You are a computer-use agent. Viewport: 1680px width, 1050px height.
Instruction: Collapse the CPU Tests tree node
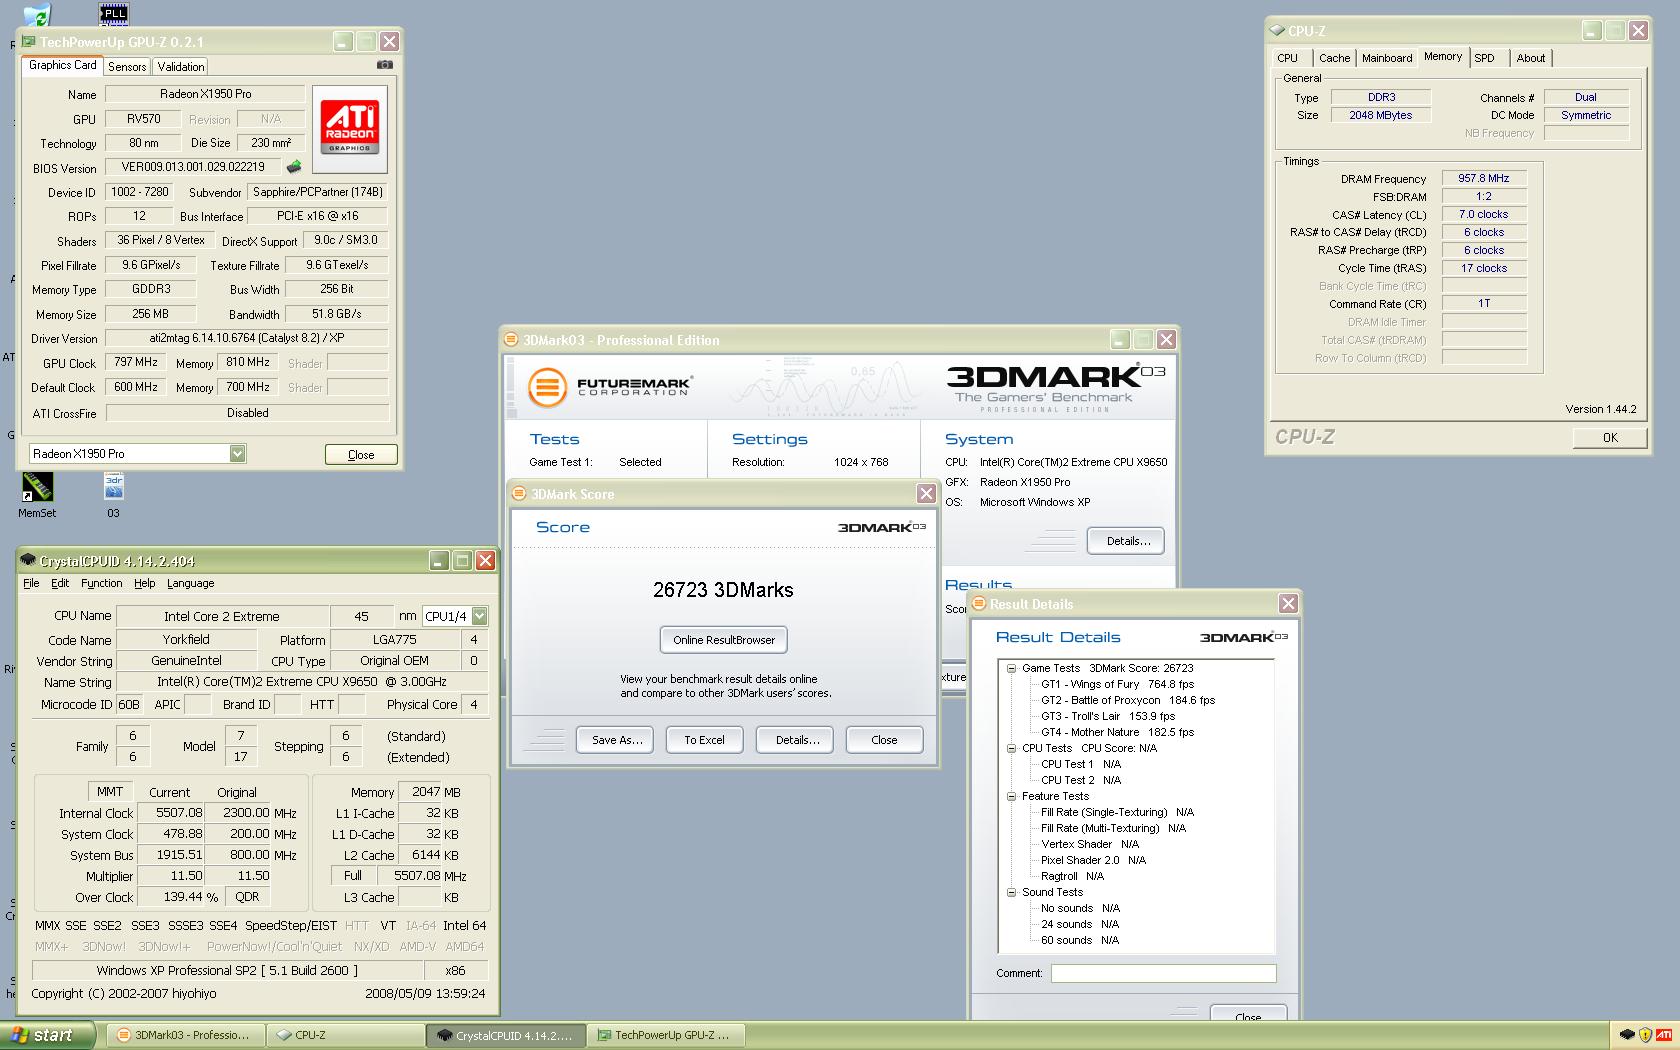click(x=1011, y=748)
